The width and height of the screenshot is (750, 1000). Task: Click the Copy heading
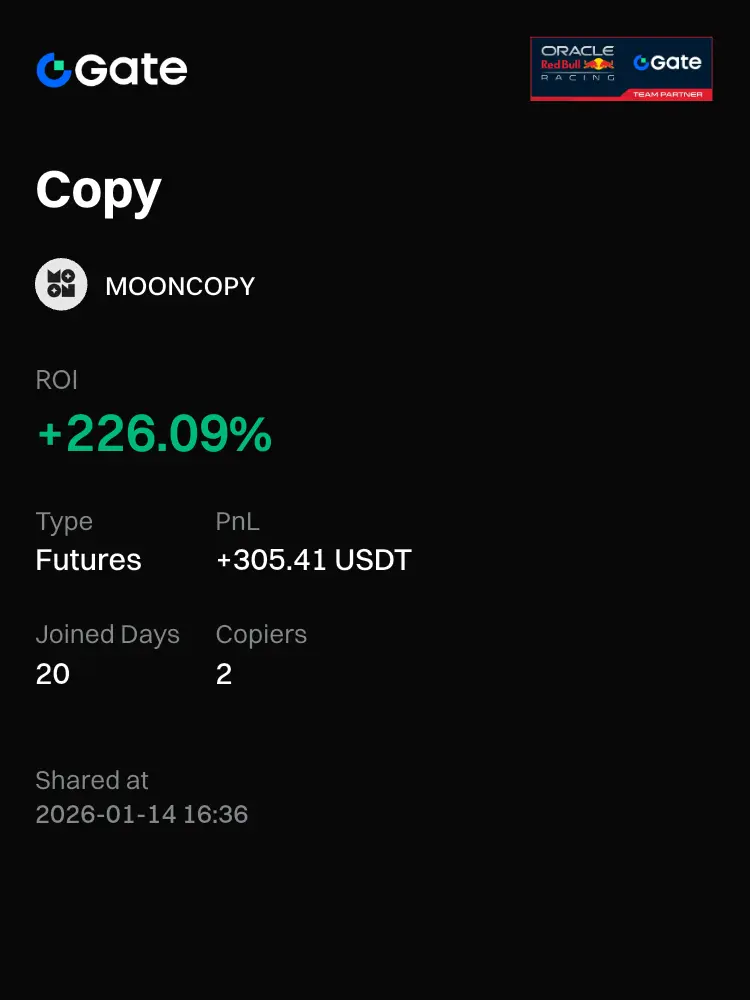(99, 191)
